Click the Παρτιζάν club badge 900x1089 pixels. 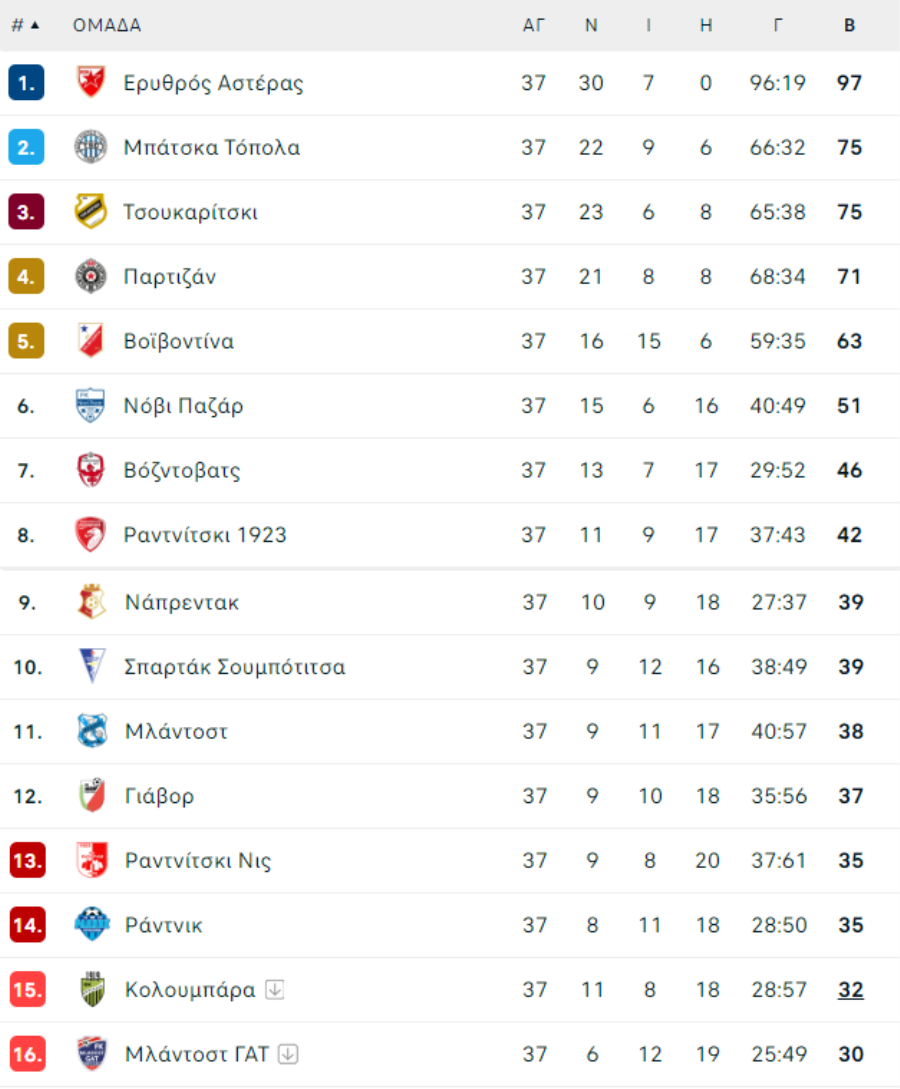point(91,276)
